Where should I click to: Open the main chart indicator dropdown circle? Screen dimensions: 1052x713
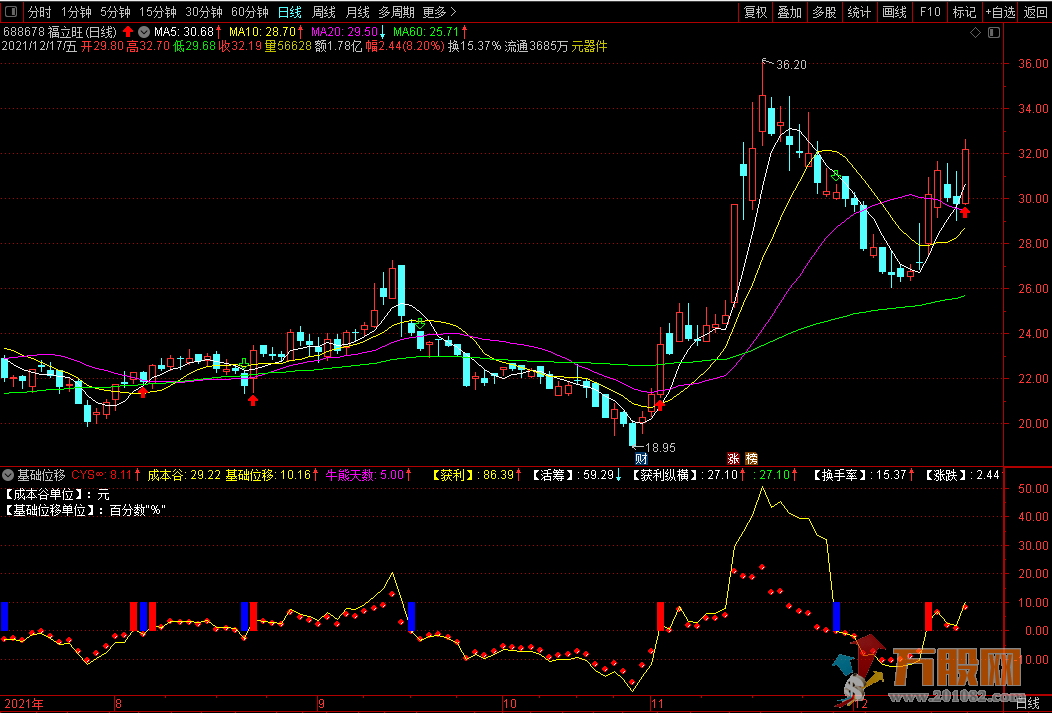144,32
